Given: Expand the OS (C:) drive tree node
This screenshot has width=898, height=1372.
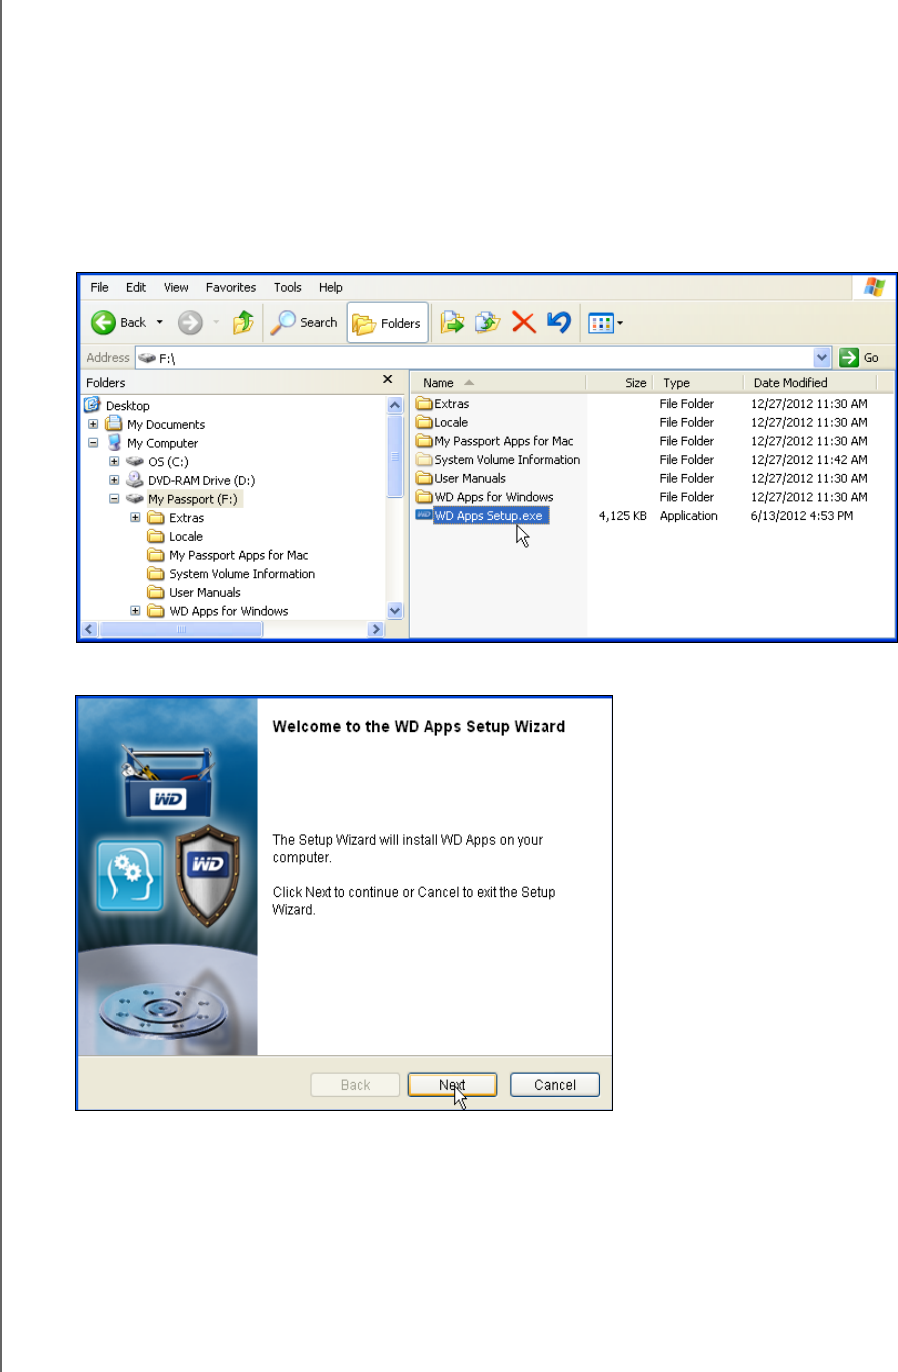Looking at the screenshot, I should [x=114, y=462].
